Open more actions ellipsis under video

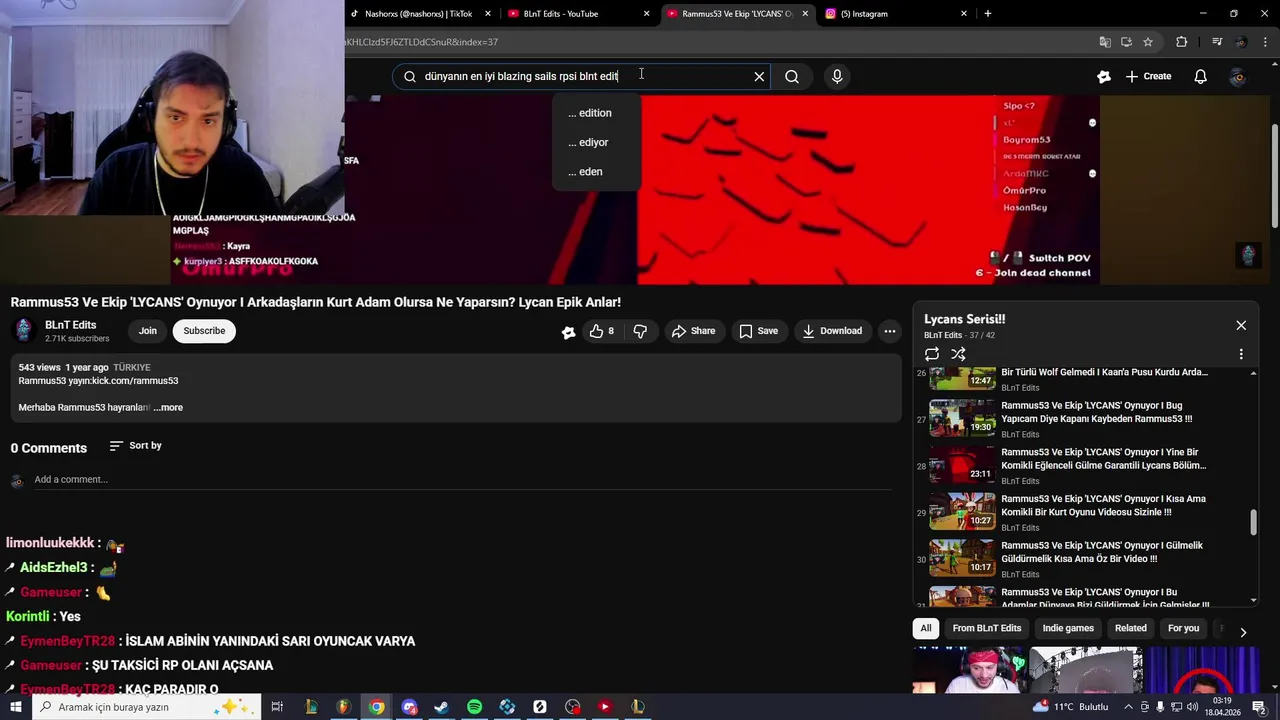(889, 331)
